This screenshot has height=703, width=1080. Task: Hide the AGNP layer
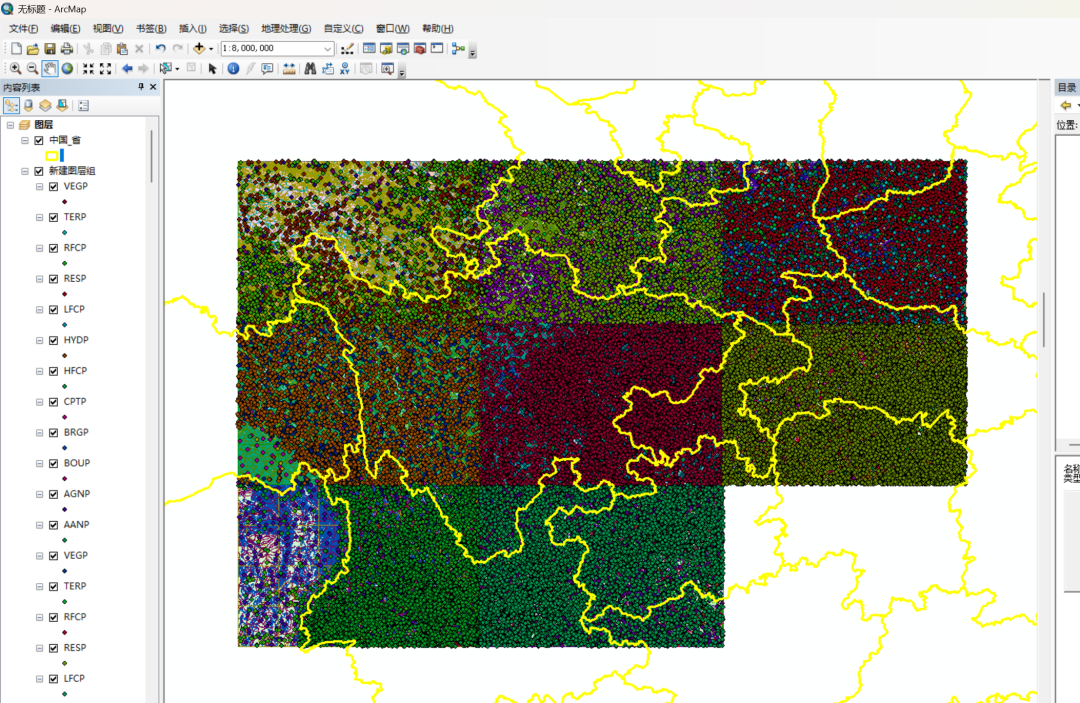(x=54, y=494)
